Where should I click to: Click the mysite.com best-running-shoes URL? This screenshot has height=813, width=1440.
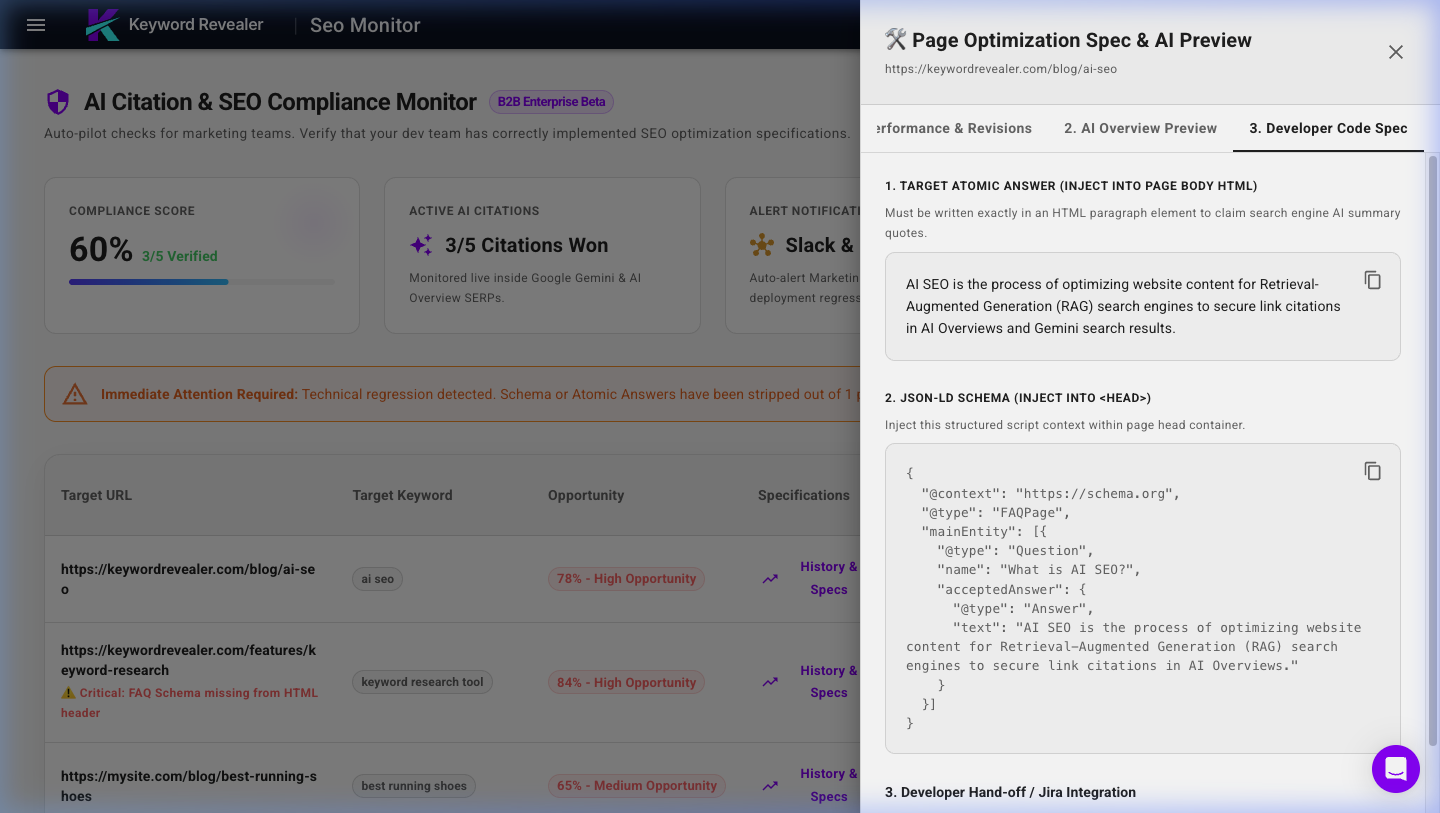(188, 786)
